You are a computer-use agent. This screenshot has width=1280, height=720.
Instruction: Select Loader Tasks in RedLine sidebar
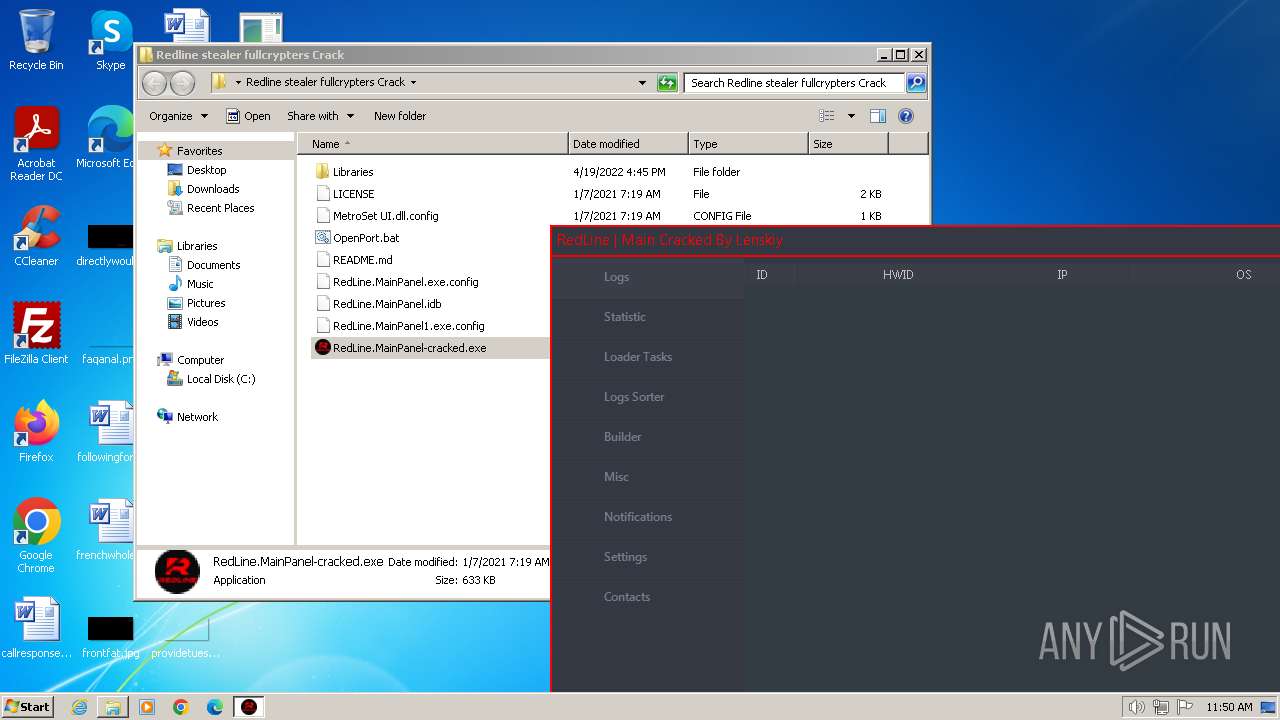tap(637, 357)
